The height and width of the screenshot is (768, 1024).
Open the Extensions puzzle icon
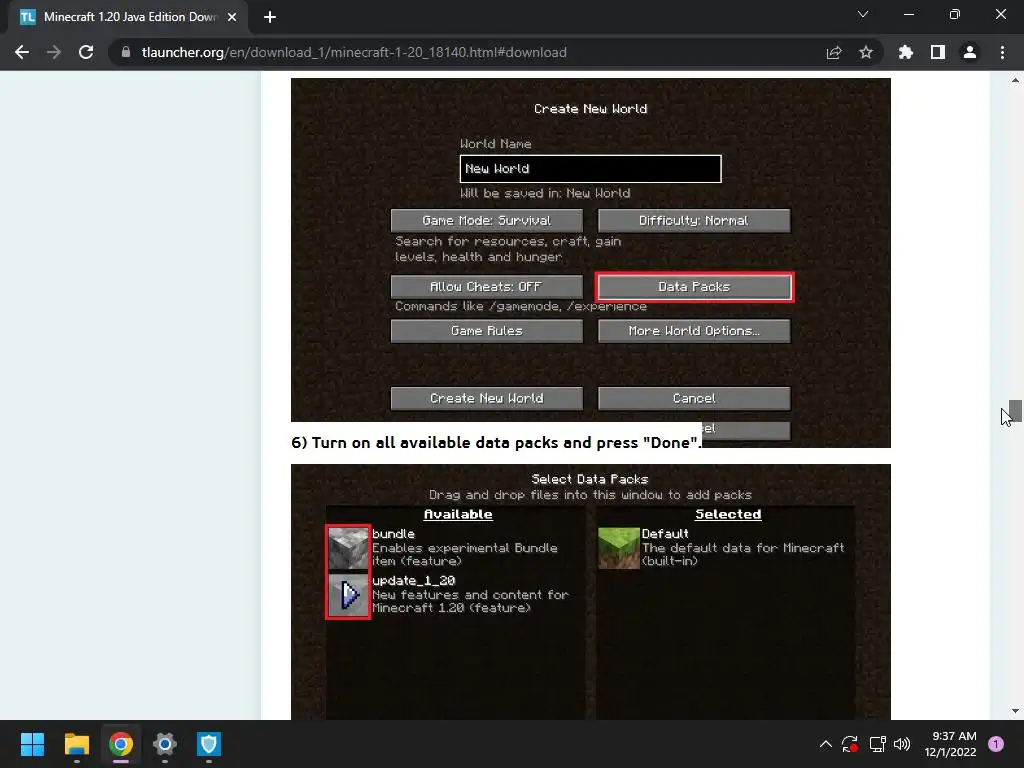[x=906, y=52]
